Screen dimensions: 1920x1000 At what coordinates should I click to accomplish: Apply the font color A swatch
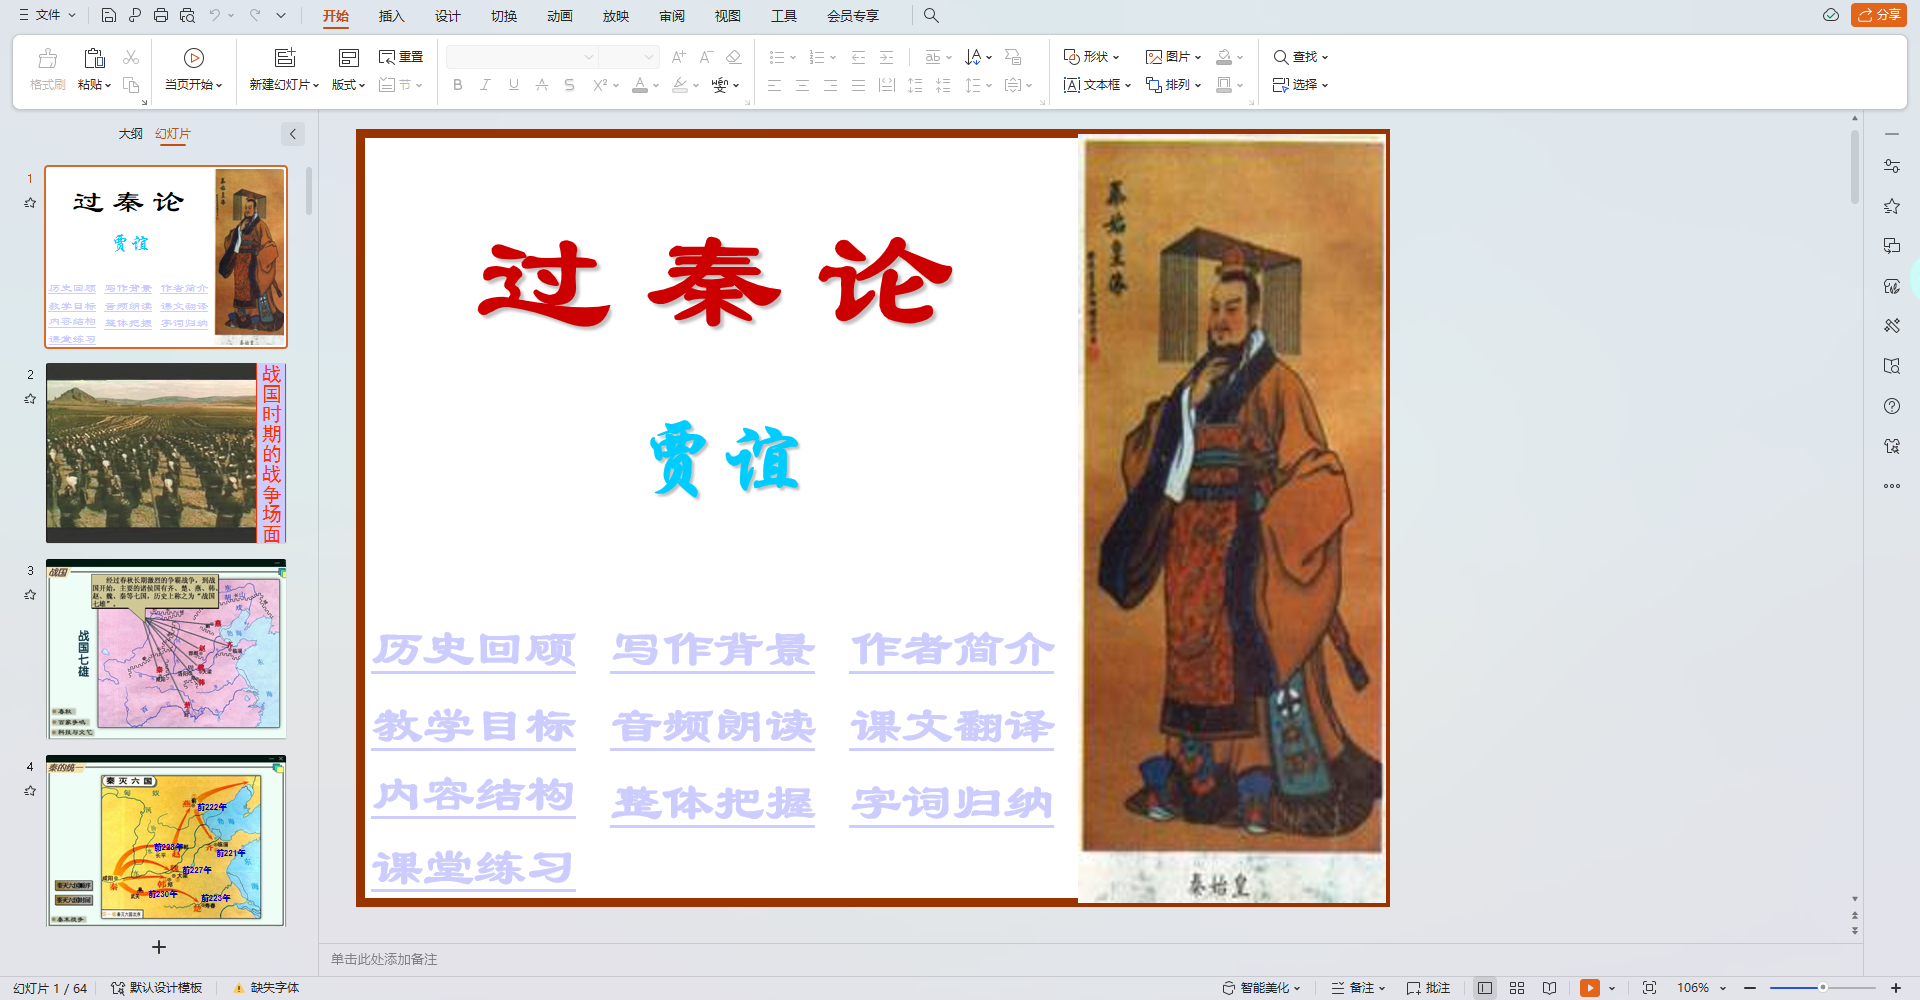click(640, 85)
